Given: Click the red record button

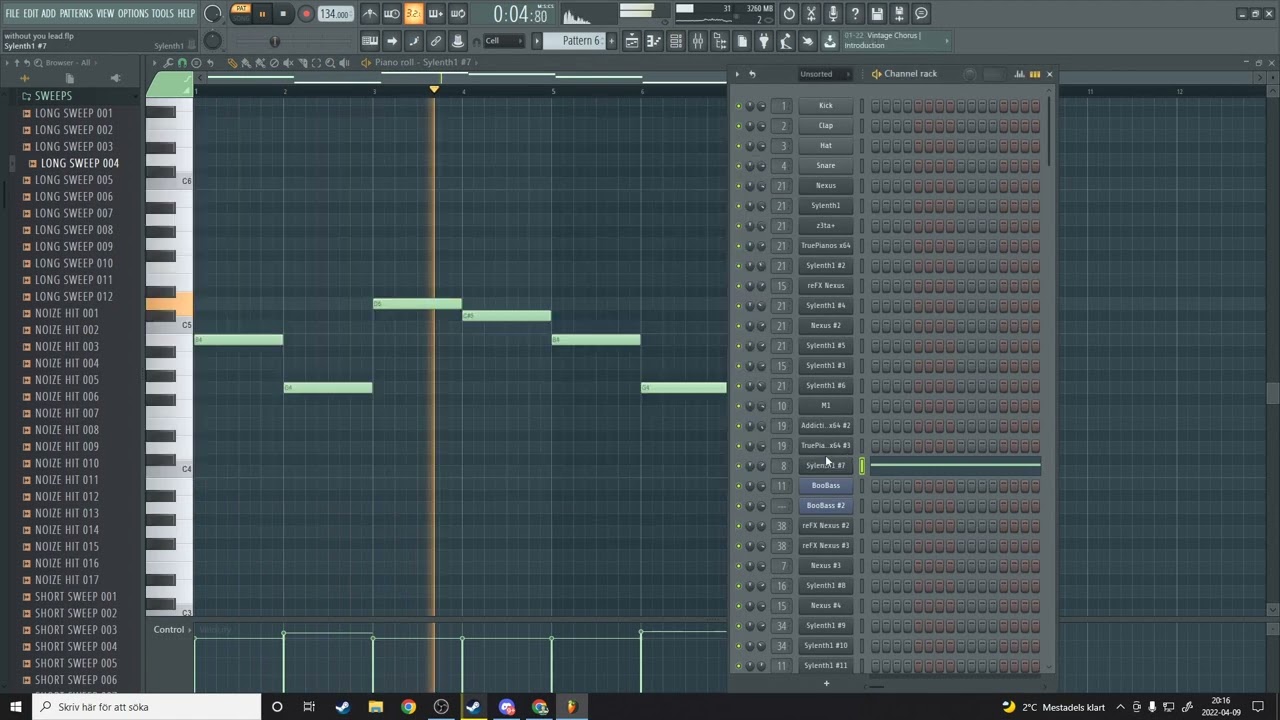Looking at the screenshot, I should click(x=306, y=14).
